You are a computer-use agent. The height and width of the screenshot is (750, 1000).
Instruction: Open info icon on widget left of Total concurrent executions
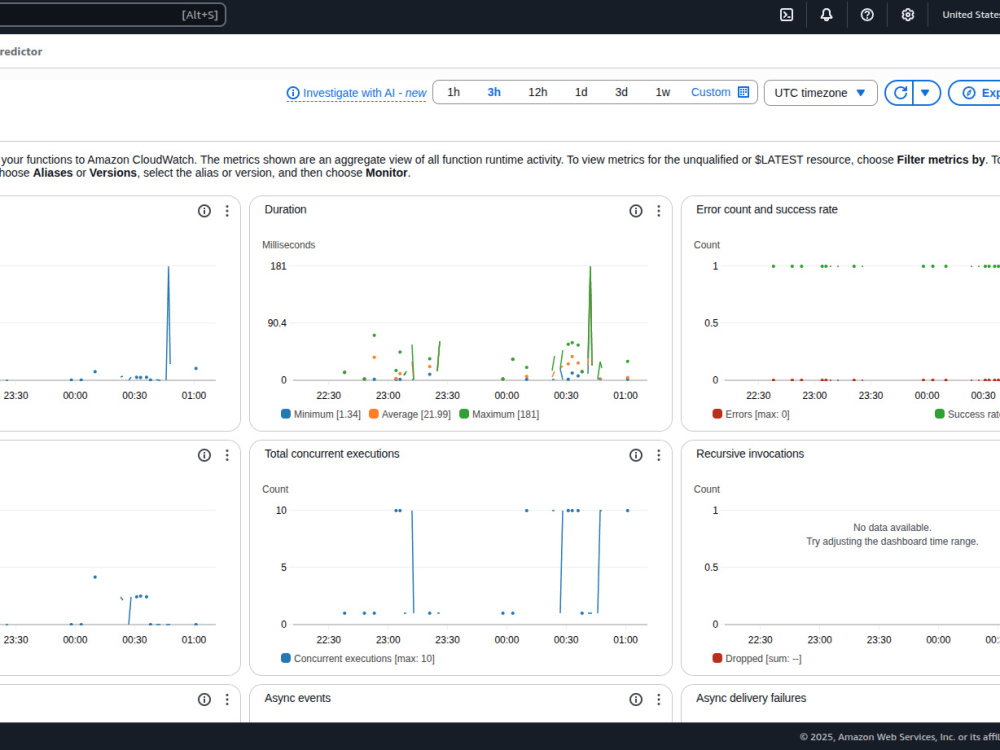[x=204, y=455]
